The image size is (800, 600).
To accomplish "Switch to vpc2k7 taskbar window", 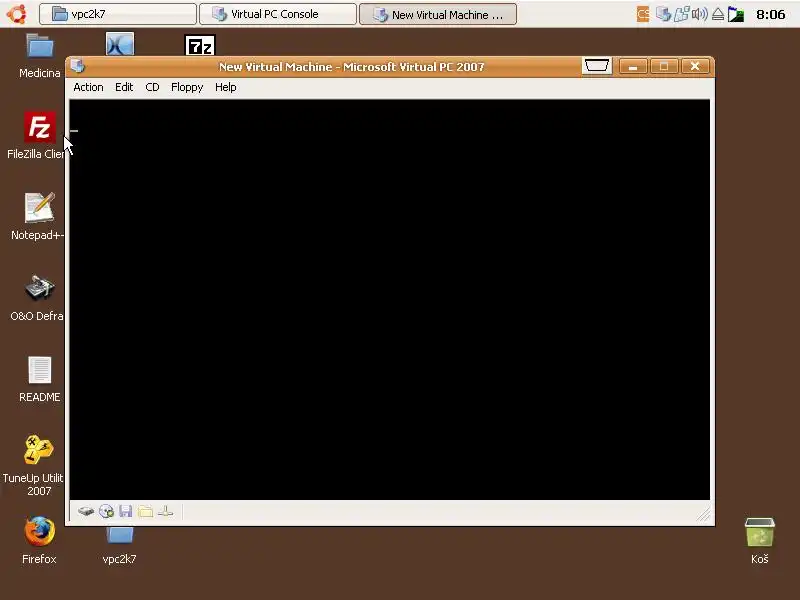I will click(118, 14).
